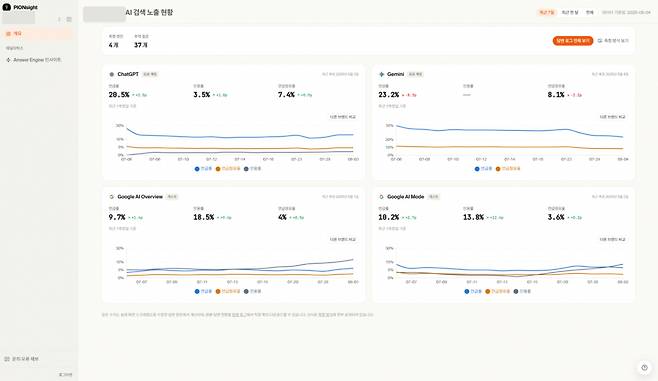
Task: Toggle blue legend series in Gemini chart
Action: [x=483, y=169]
